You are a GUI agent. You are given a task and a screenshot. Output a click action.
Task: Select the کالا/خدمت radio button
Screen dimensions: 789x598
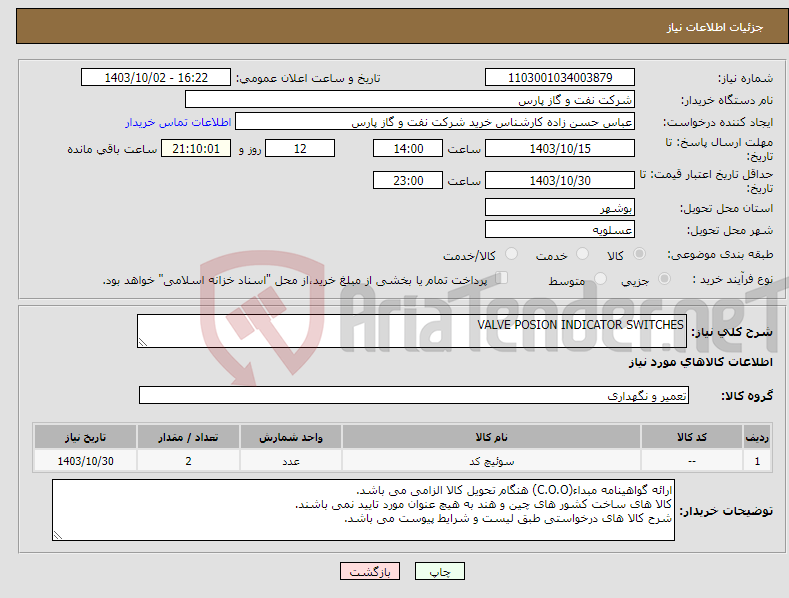coord(511,254)
